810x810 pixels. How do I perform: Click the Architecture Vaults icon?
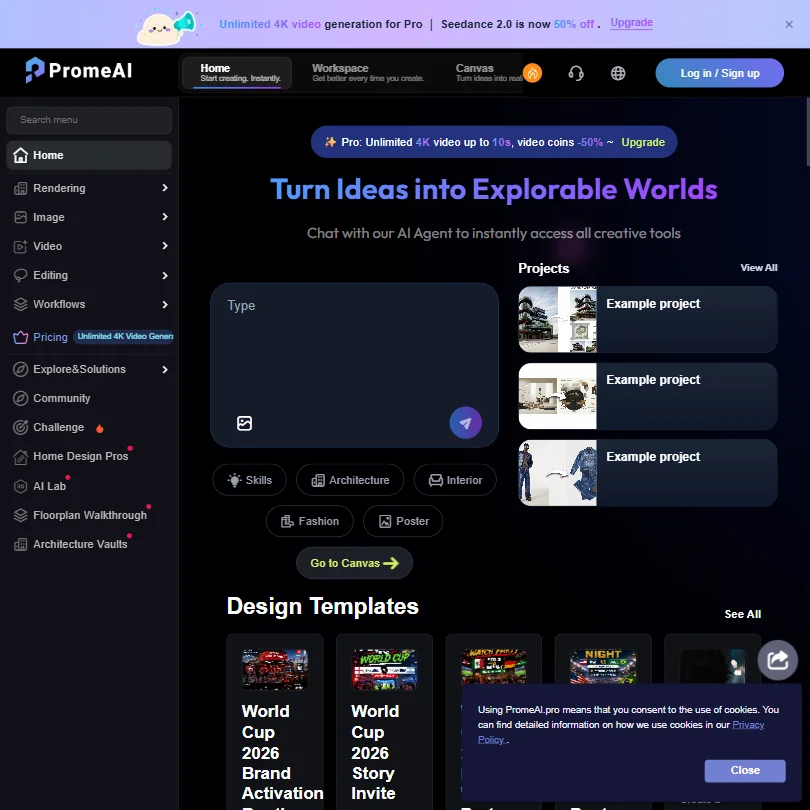pos(21,544)
